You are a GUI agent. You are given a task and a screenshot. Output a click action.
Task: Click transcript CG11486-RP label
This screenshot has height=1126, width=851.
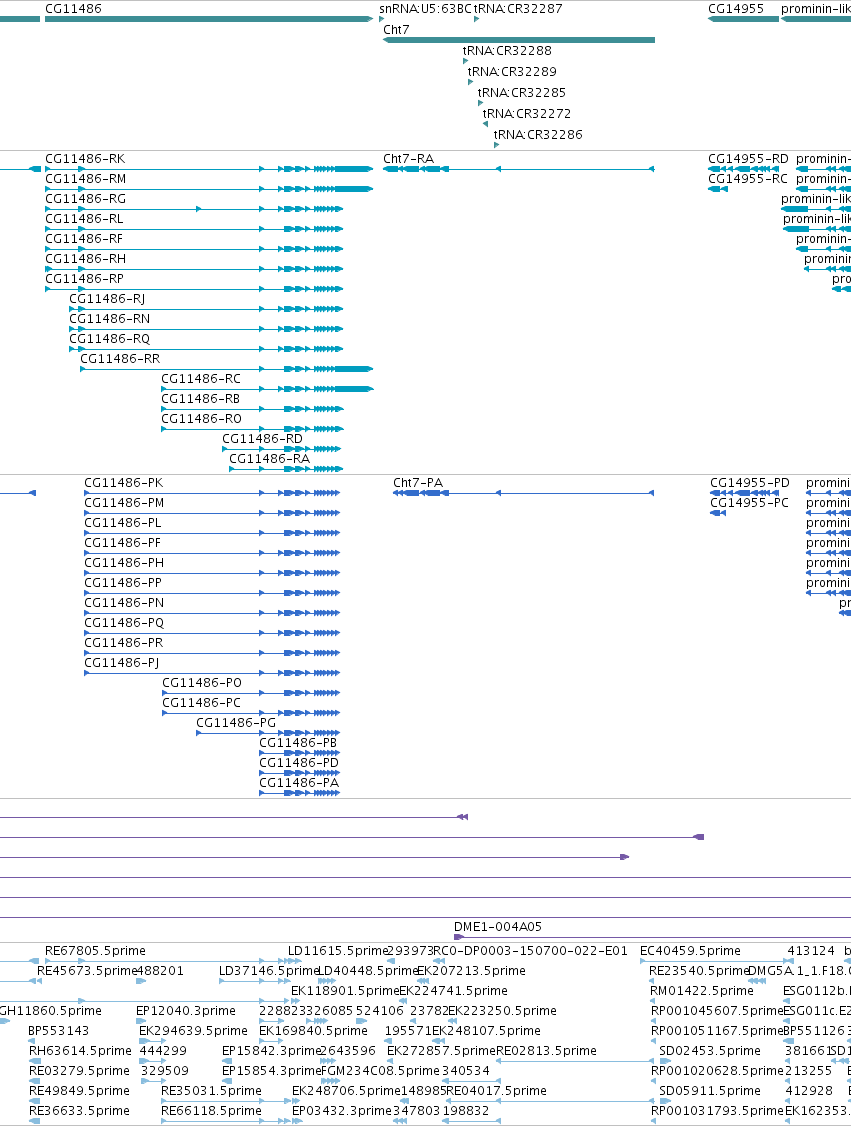(84, 279)
